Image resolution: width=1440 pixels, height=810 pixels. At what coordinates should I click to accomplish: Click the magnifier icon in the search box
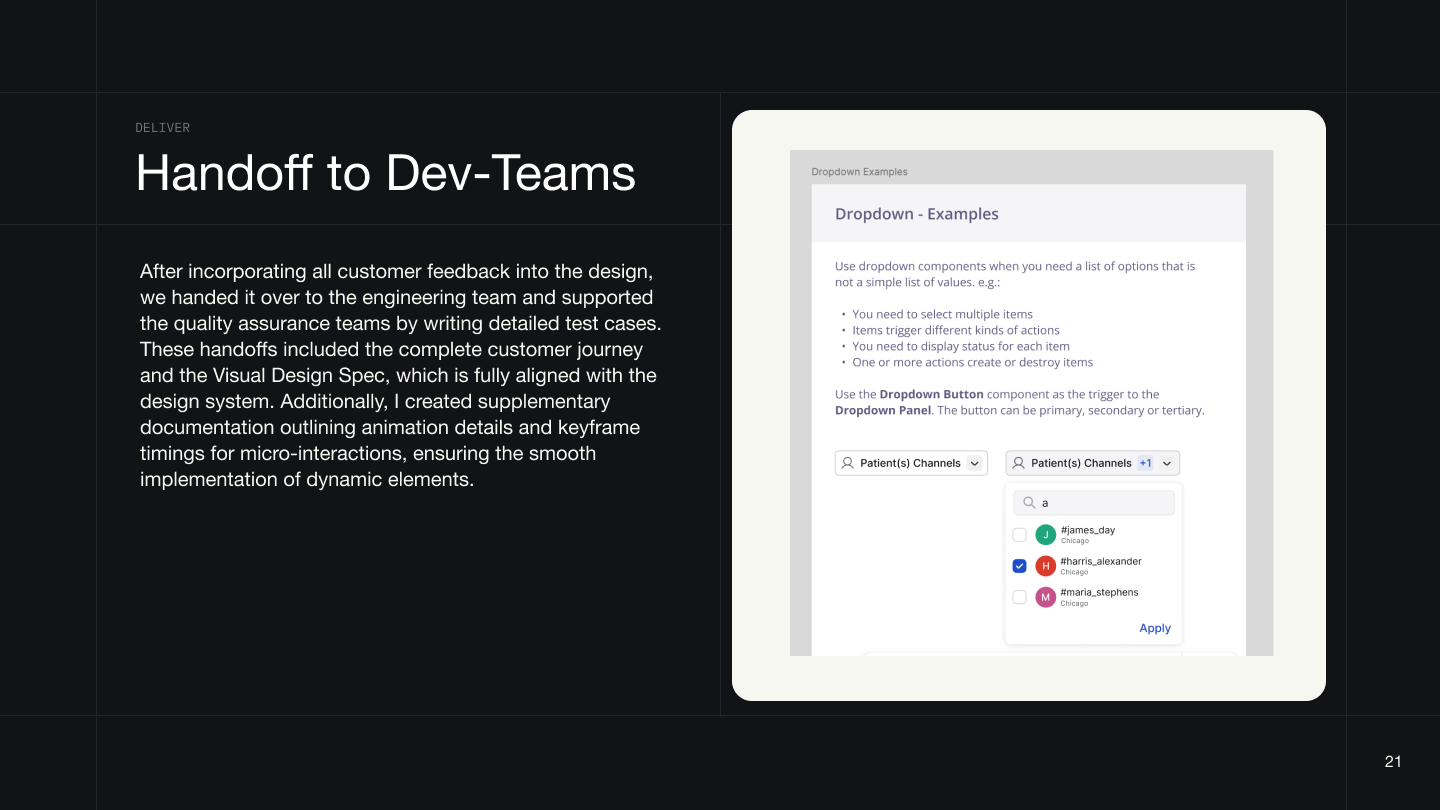(x=1028, y=503)
